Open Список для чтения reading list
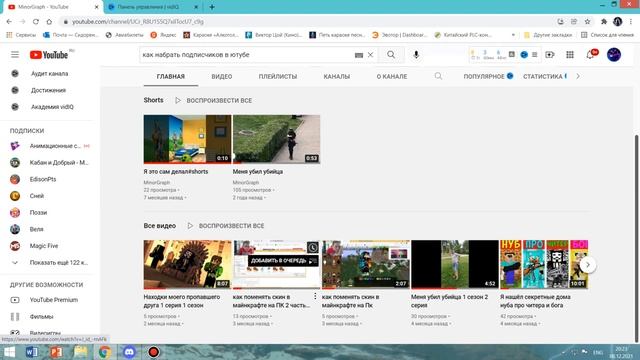Image resolution: width=640 pixels, height=360 pixels. point(607,35)
